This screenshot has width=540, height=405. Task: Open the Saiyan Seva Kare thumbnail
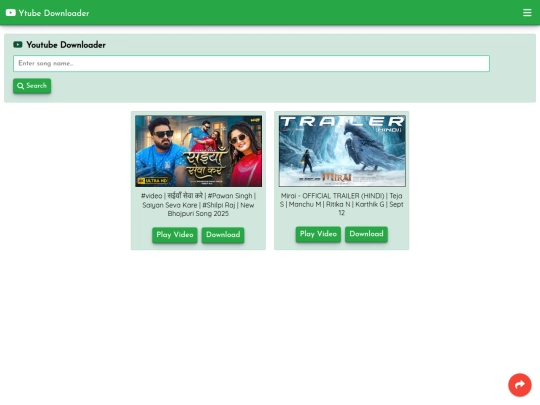(198, 151)
